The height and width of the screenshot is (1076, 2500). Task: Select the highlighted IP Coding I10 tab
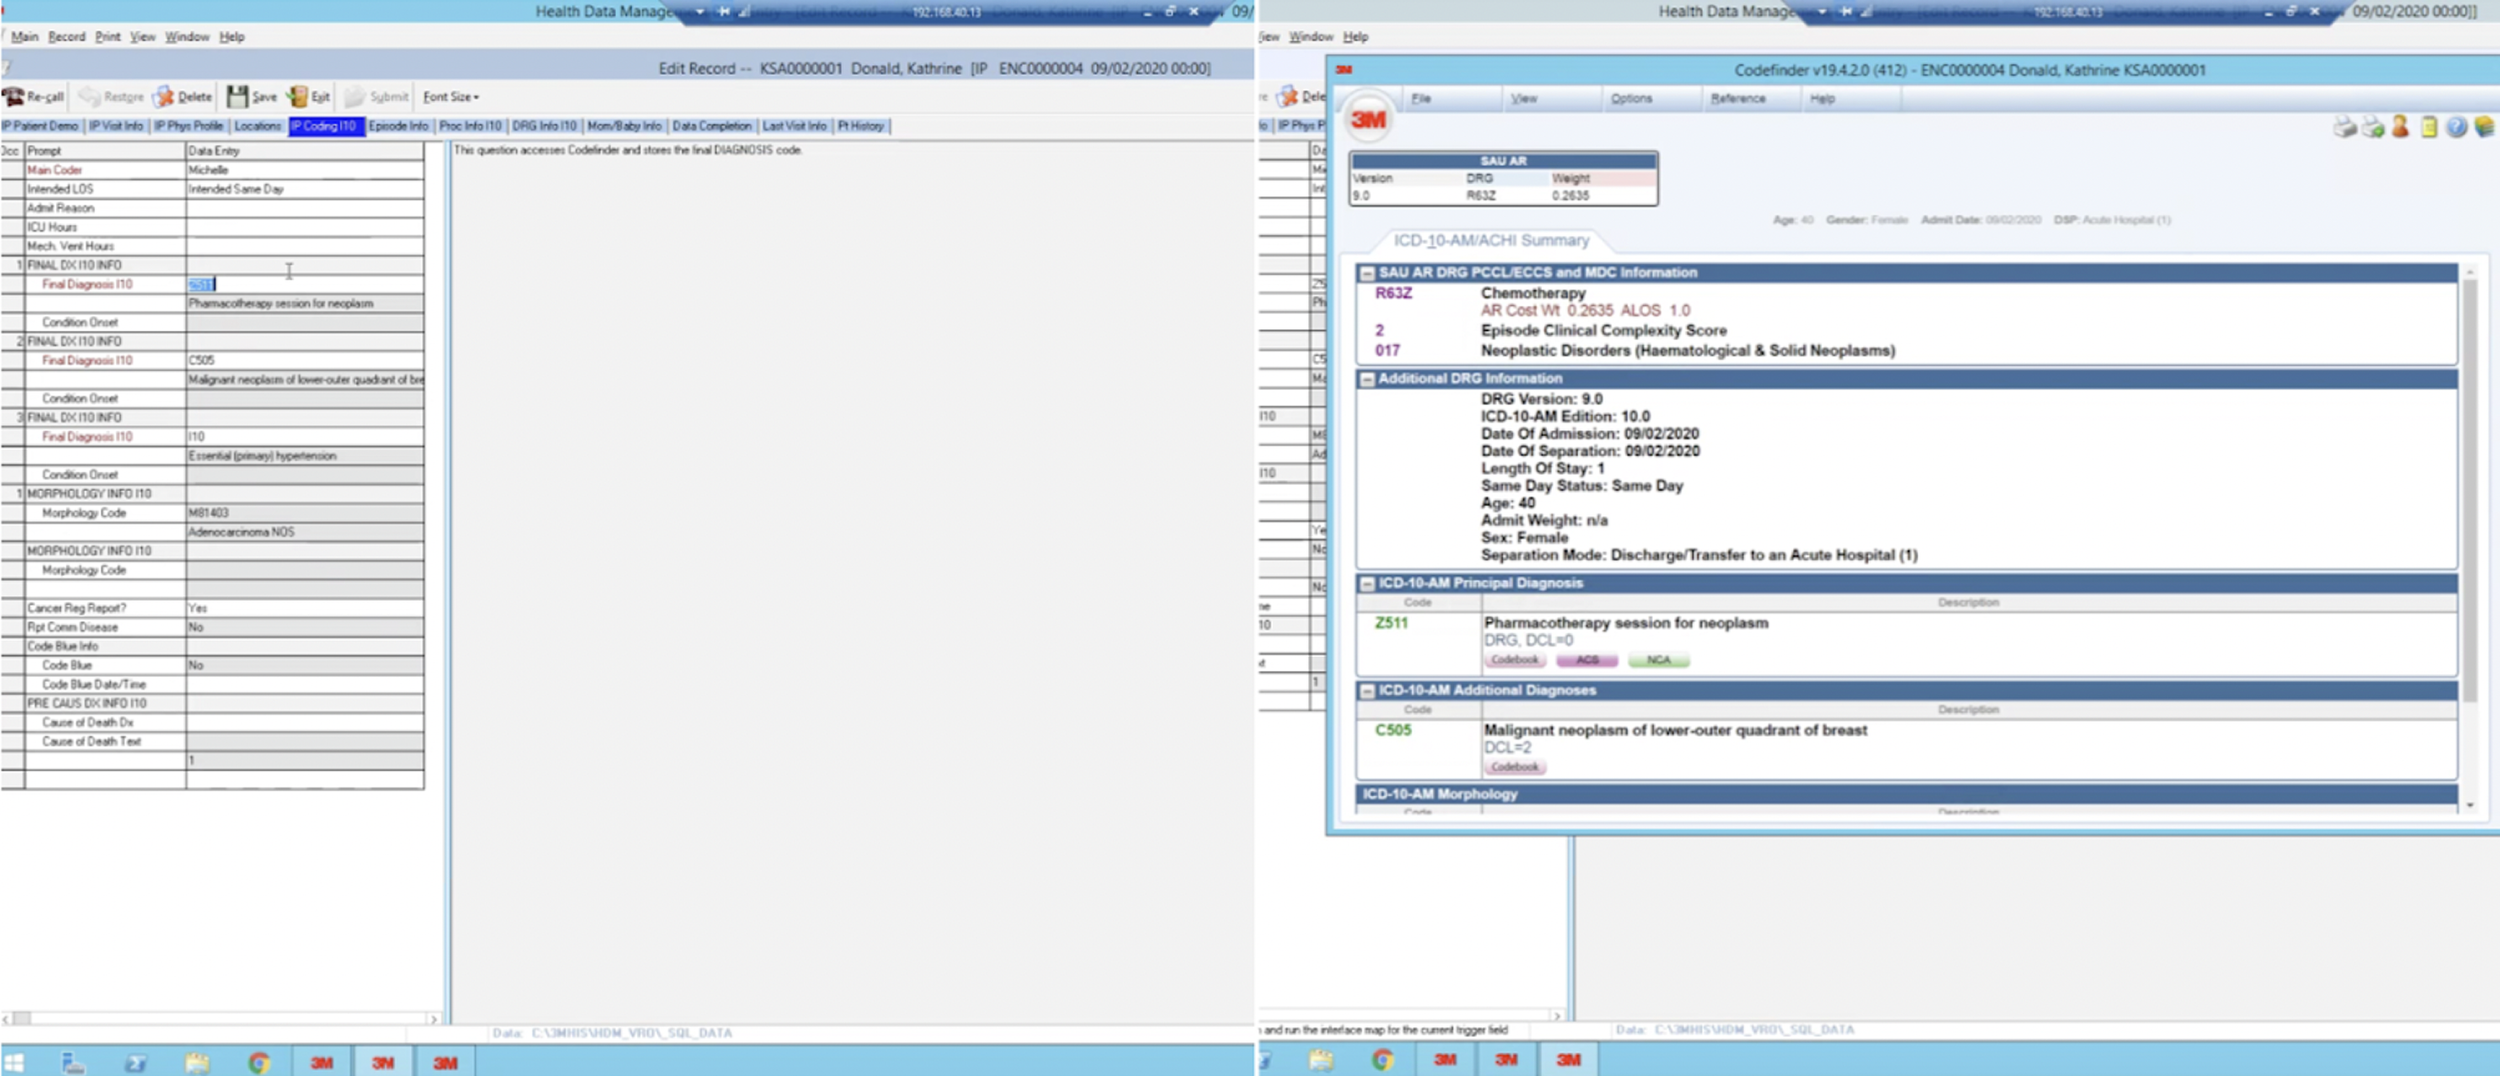coord(325,126)
